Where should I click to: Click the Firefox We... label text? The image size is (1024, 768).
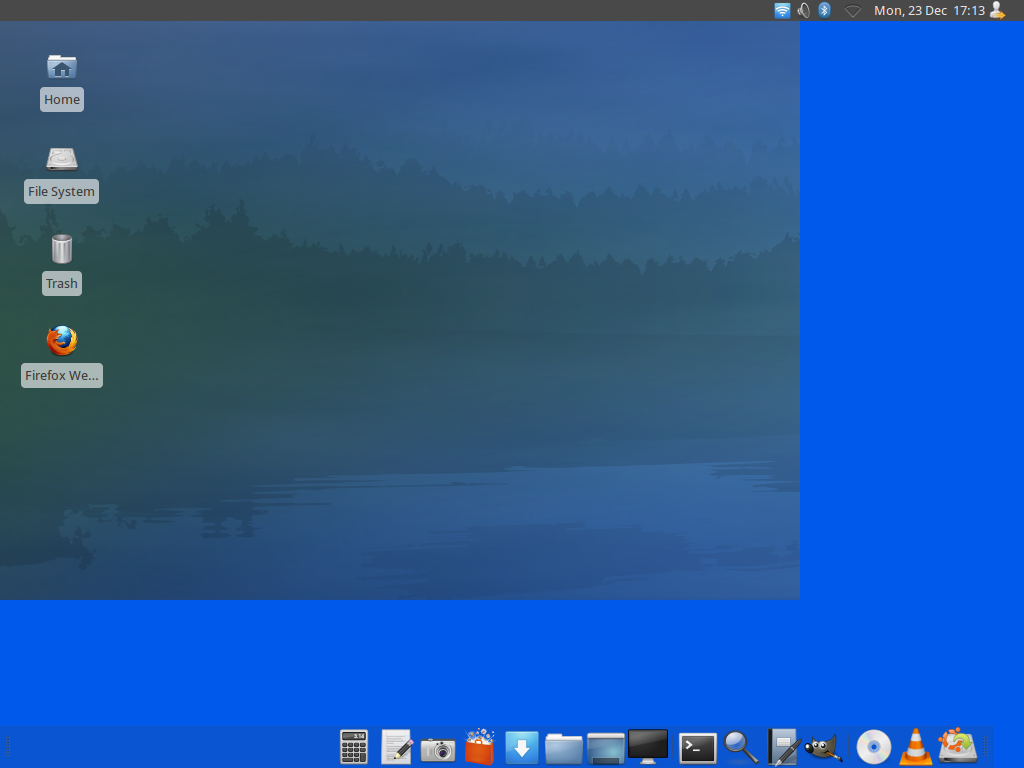coord(62,376)
